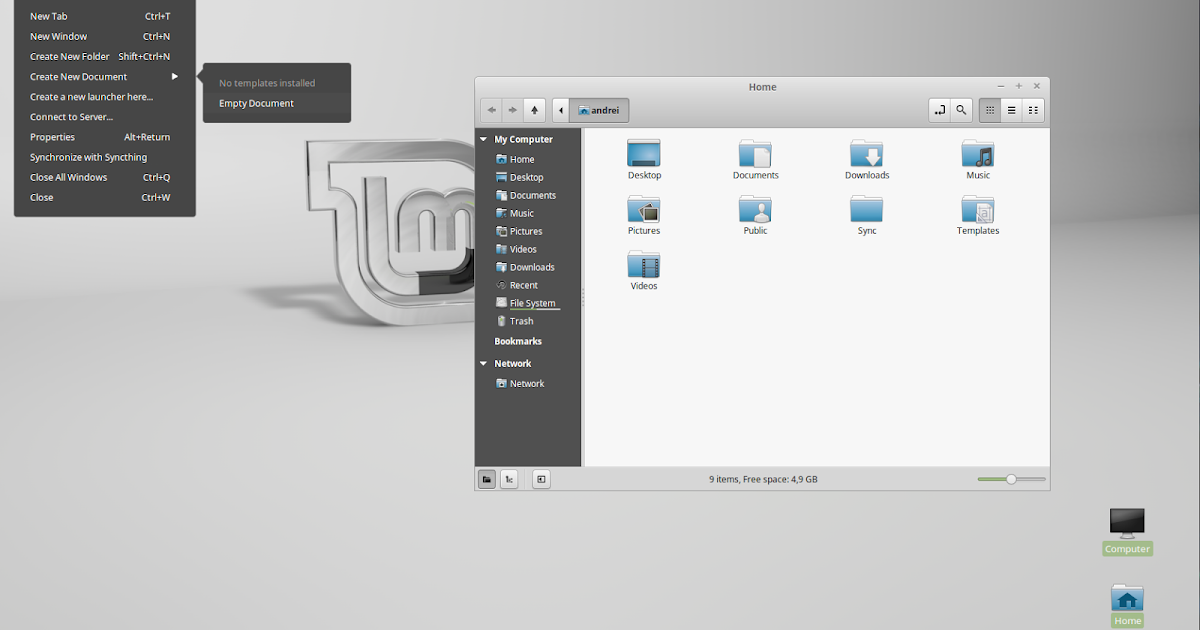The width and height of the screenshot is (1200, 630).
Task: Click the status text '9 items, Free space'
Action: pos(763,480)
